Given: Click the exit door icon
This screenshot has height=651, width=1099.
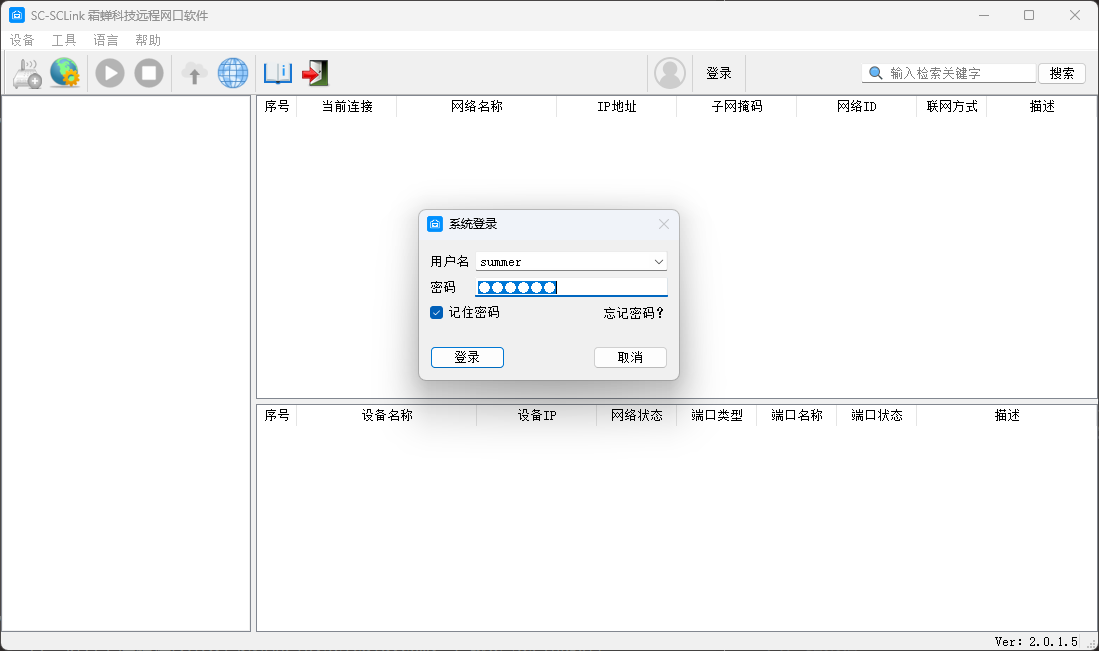Looking at the screenshot, I should click(315, 73).
